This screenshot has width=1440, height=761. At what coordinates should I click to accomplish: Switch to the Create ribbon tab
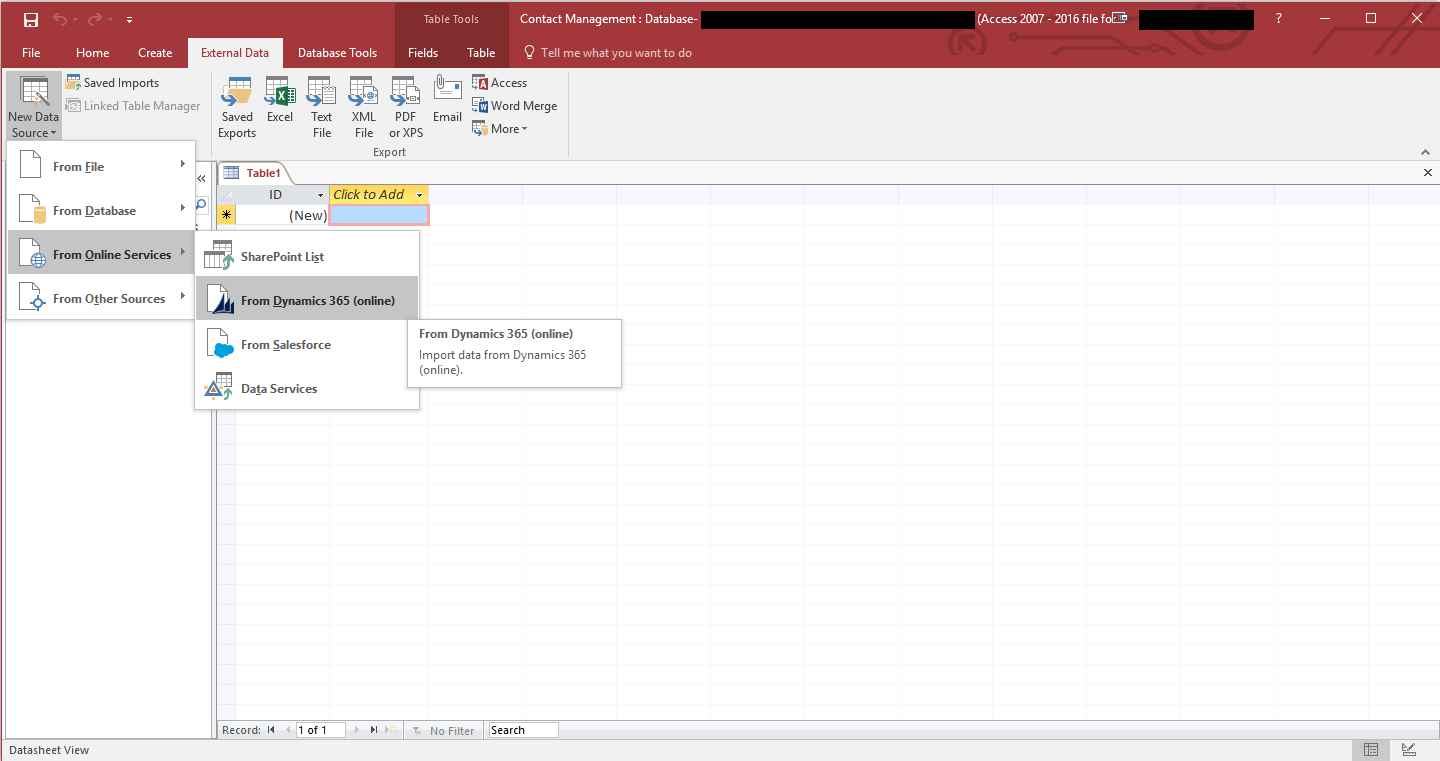[155, 53]
